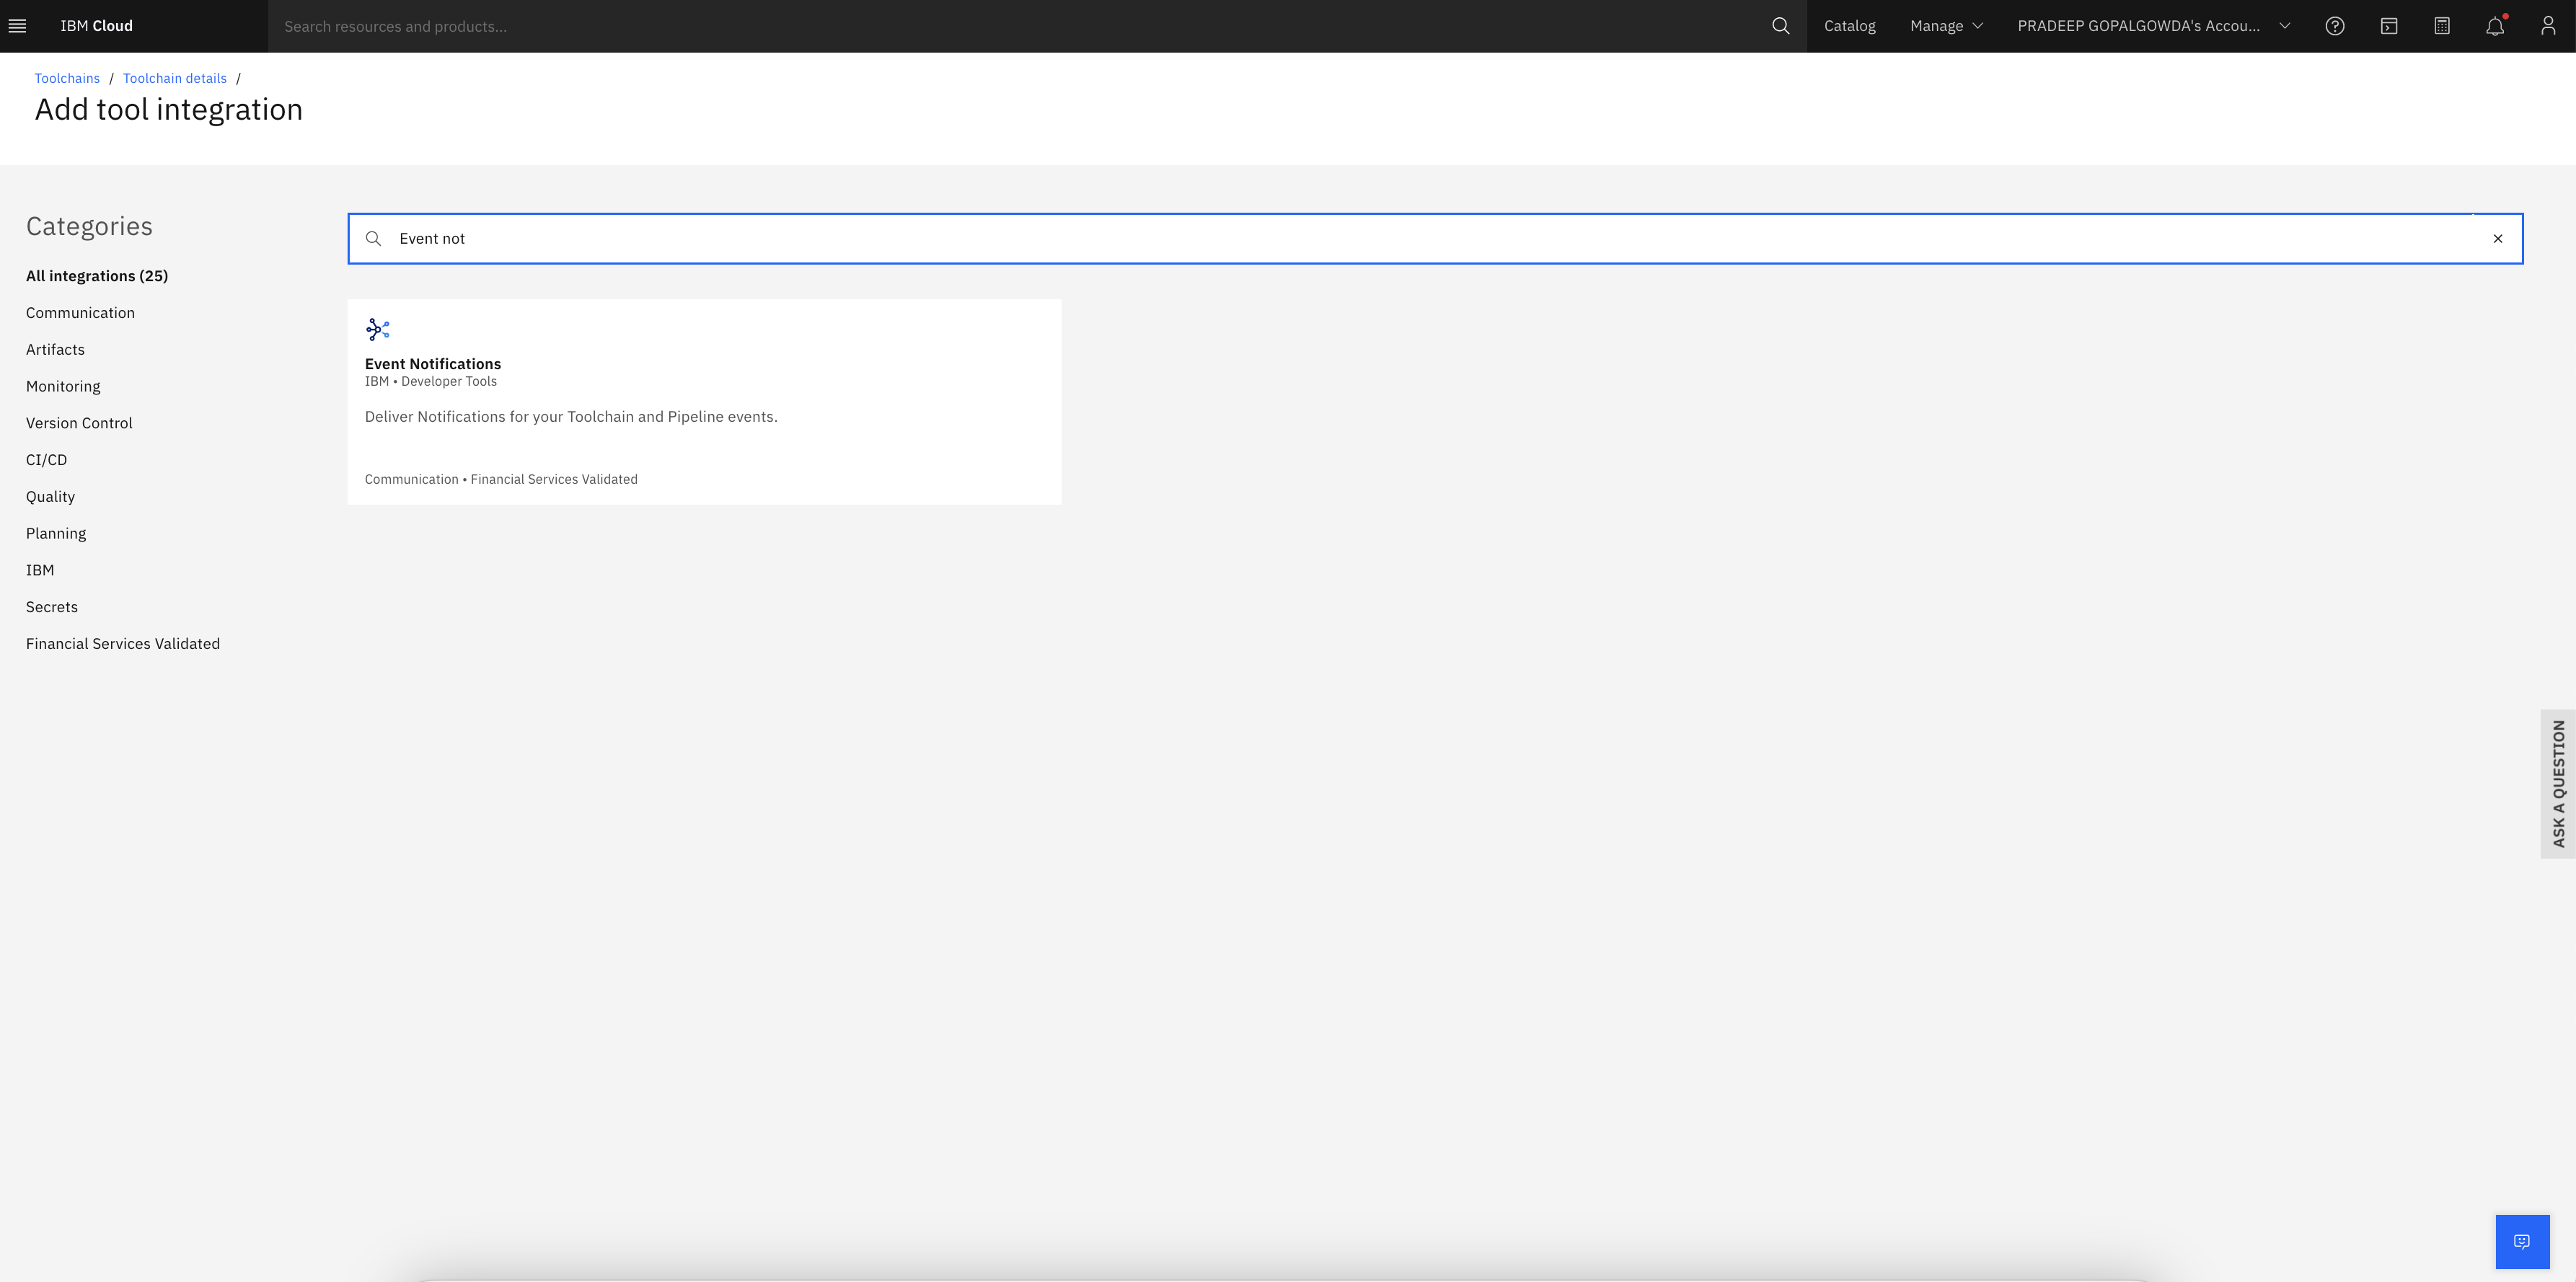Select the Financial Services Validated category
This screenshot has height=1282, width=2576.
pos(122,643)
